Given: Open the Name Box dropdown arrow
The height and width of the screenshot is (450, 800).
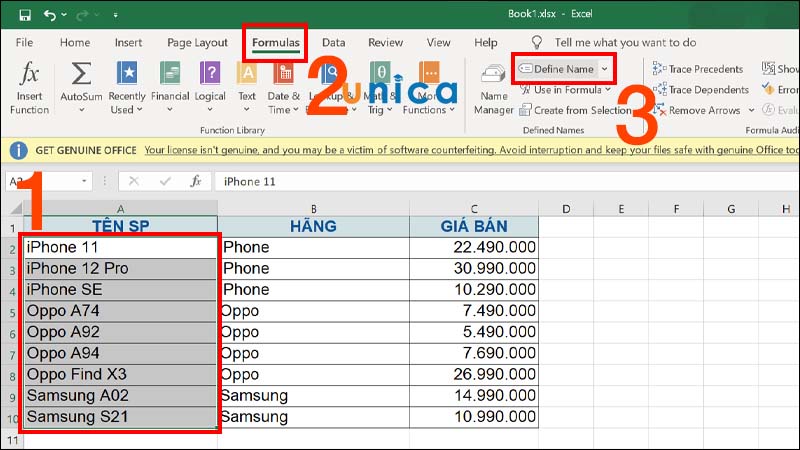Looking at the screenshot, I should pos(84,181).
